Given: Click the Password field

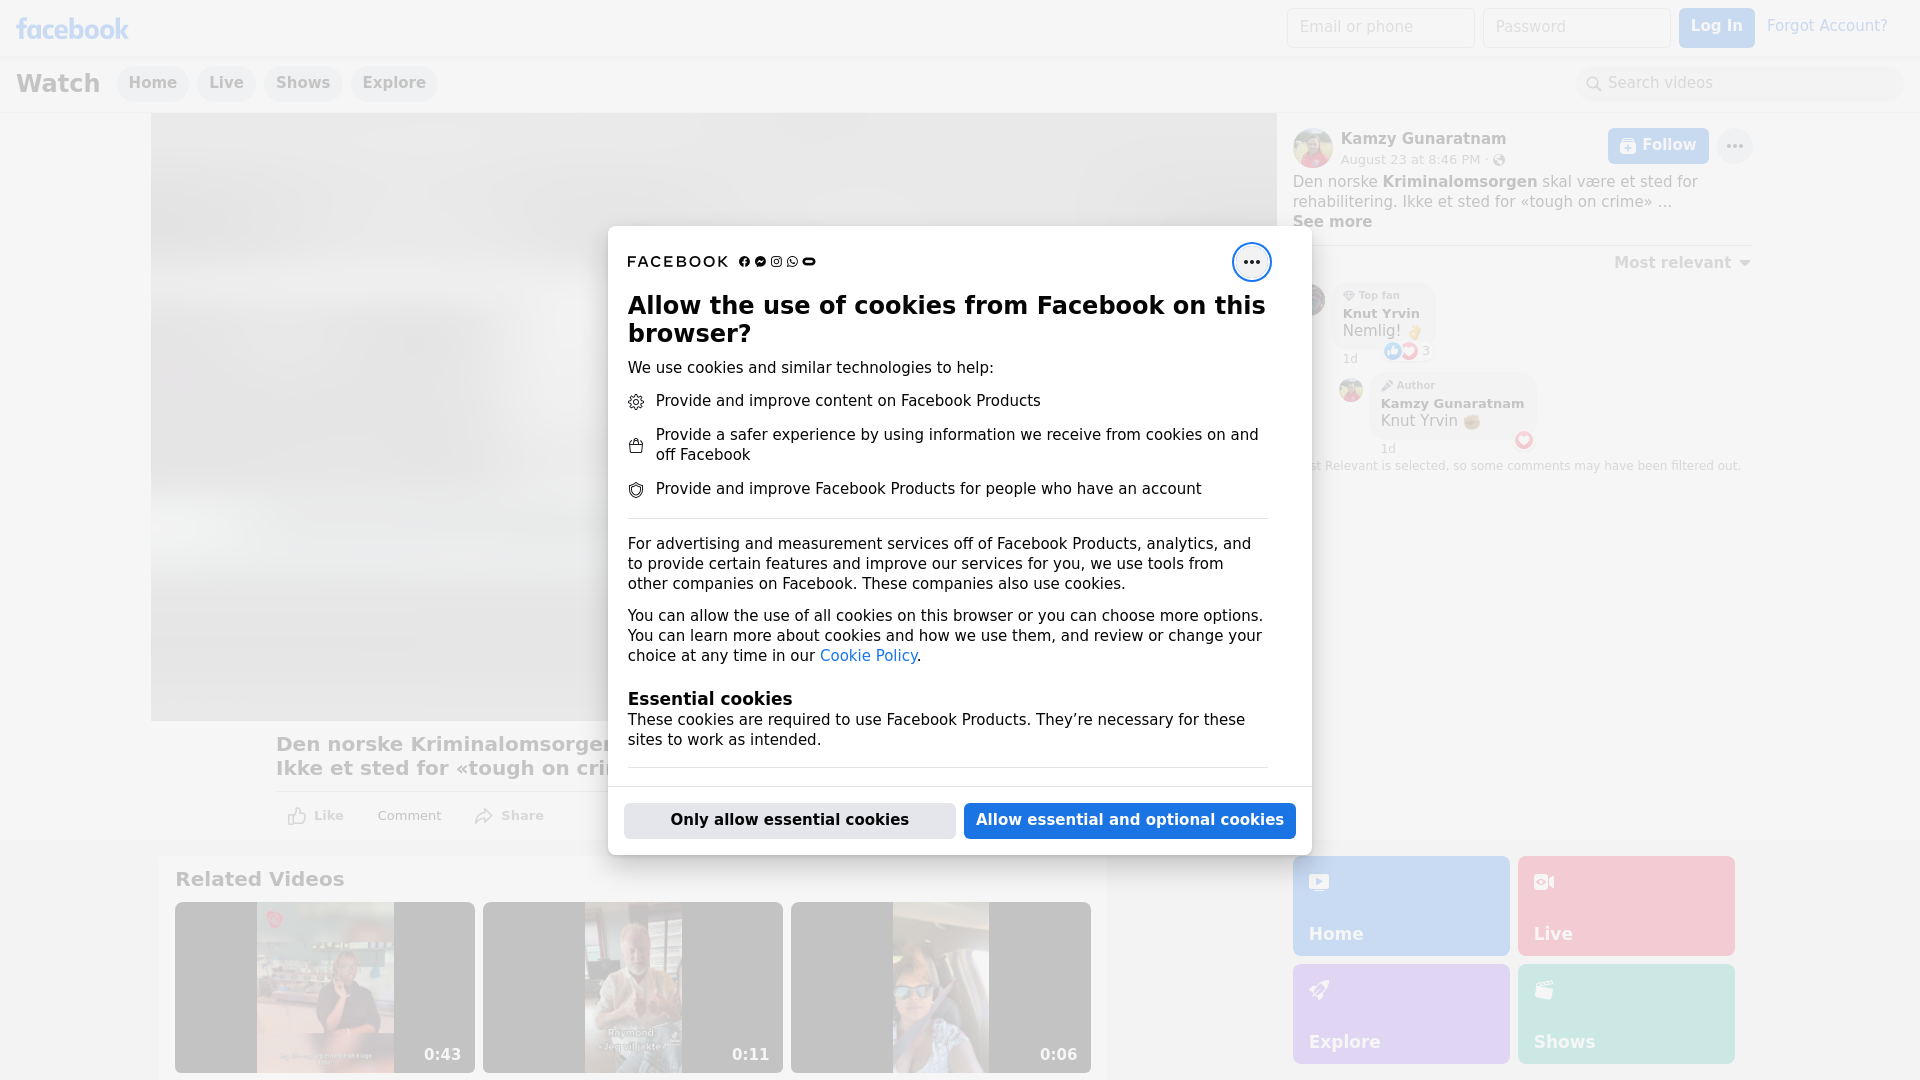Looking at the screenshot, I should 1576,28.
